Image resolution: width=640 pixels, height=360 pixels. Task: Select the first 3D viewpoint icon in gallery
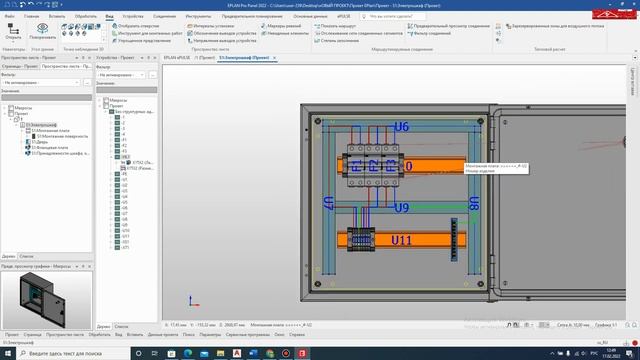click(x=64, y=27)
